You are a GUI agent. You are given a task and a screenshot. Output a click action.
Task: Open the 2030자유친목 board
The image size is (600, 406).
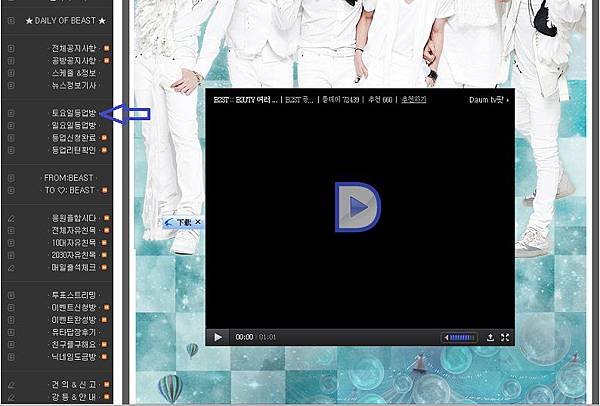coord(74,255)
